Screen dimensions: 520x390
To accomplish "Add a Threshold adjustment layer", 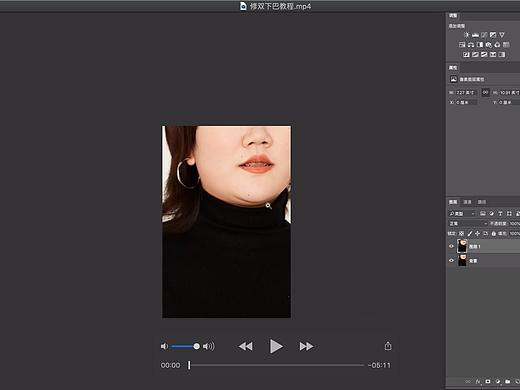I will [x=484, y=54].
